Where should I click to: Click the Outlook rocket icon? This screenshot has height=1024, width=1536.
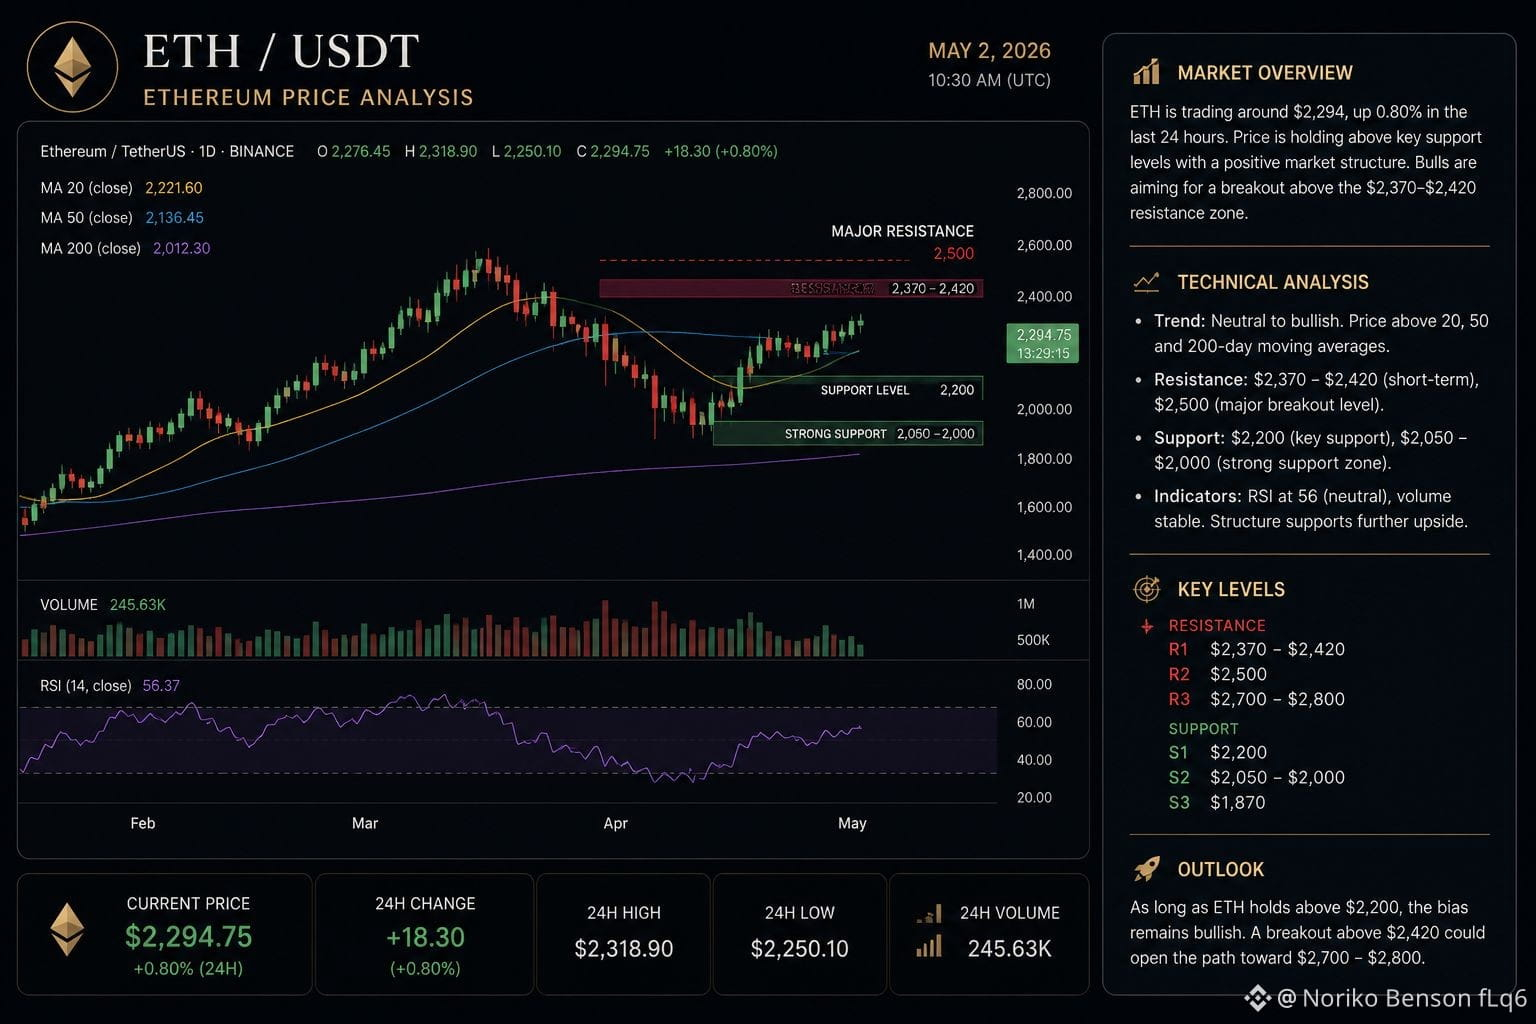1146,869
